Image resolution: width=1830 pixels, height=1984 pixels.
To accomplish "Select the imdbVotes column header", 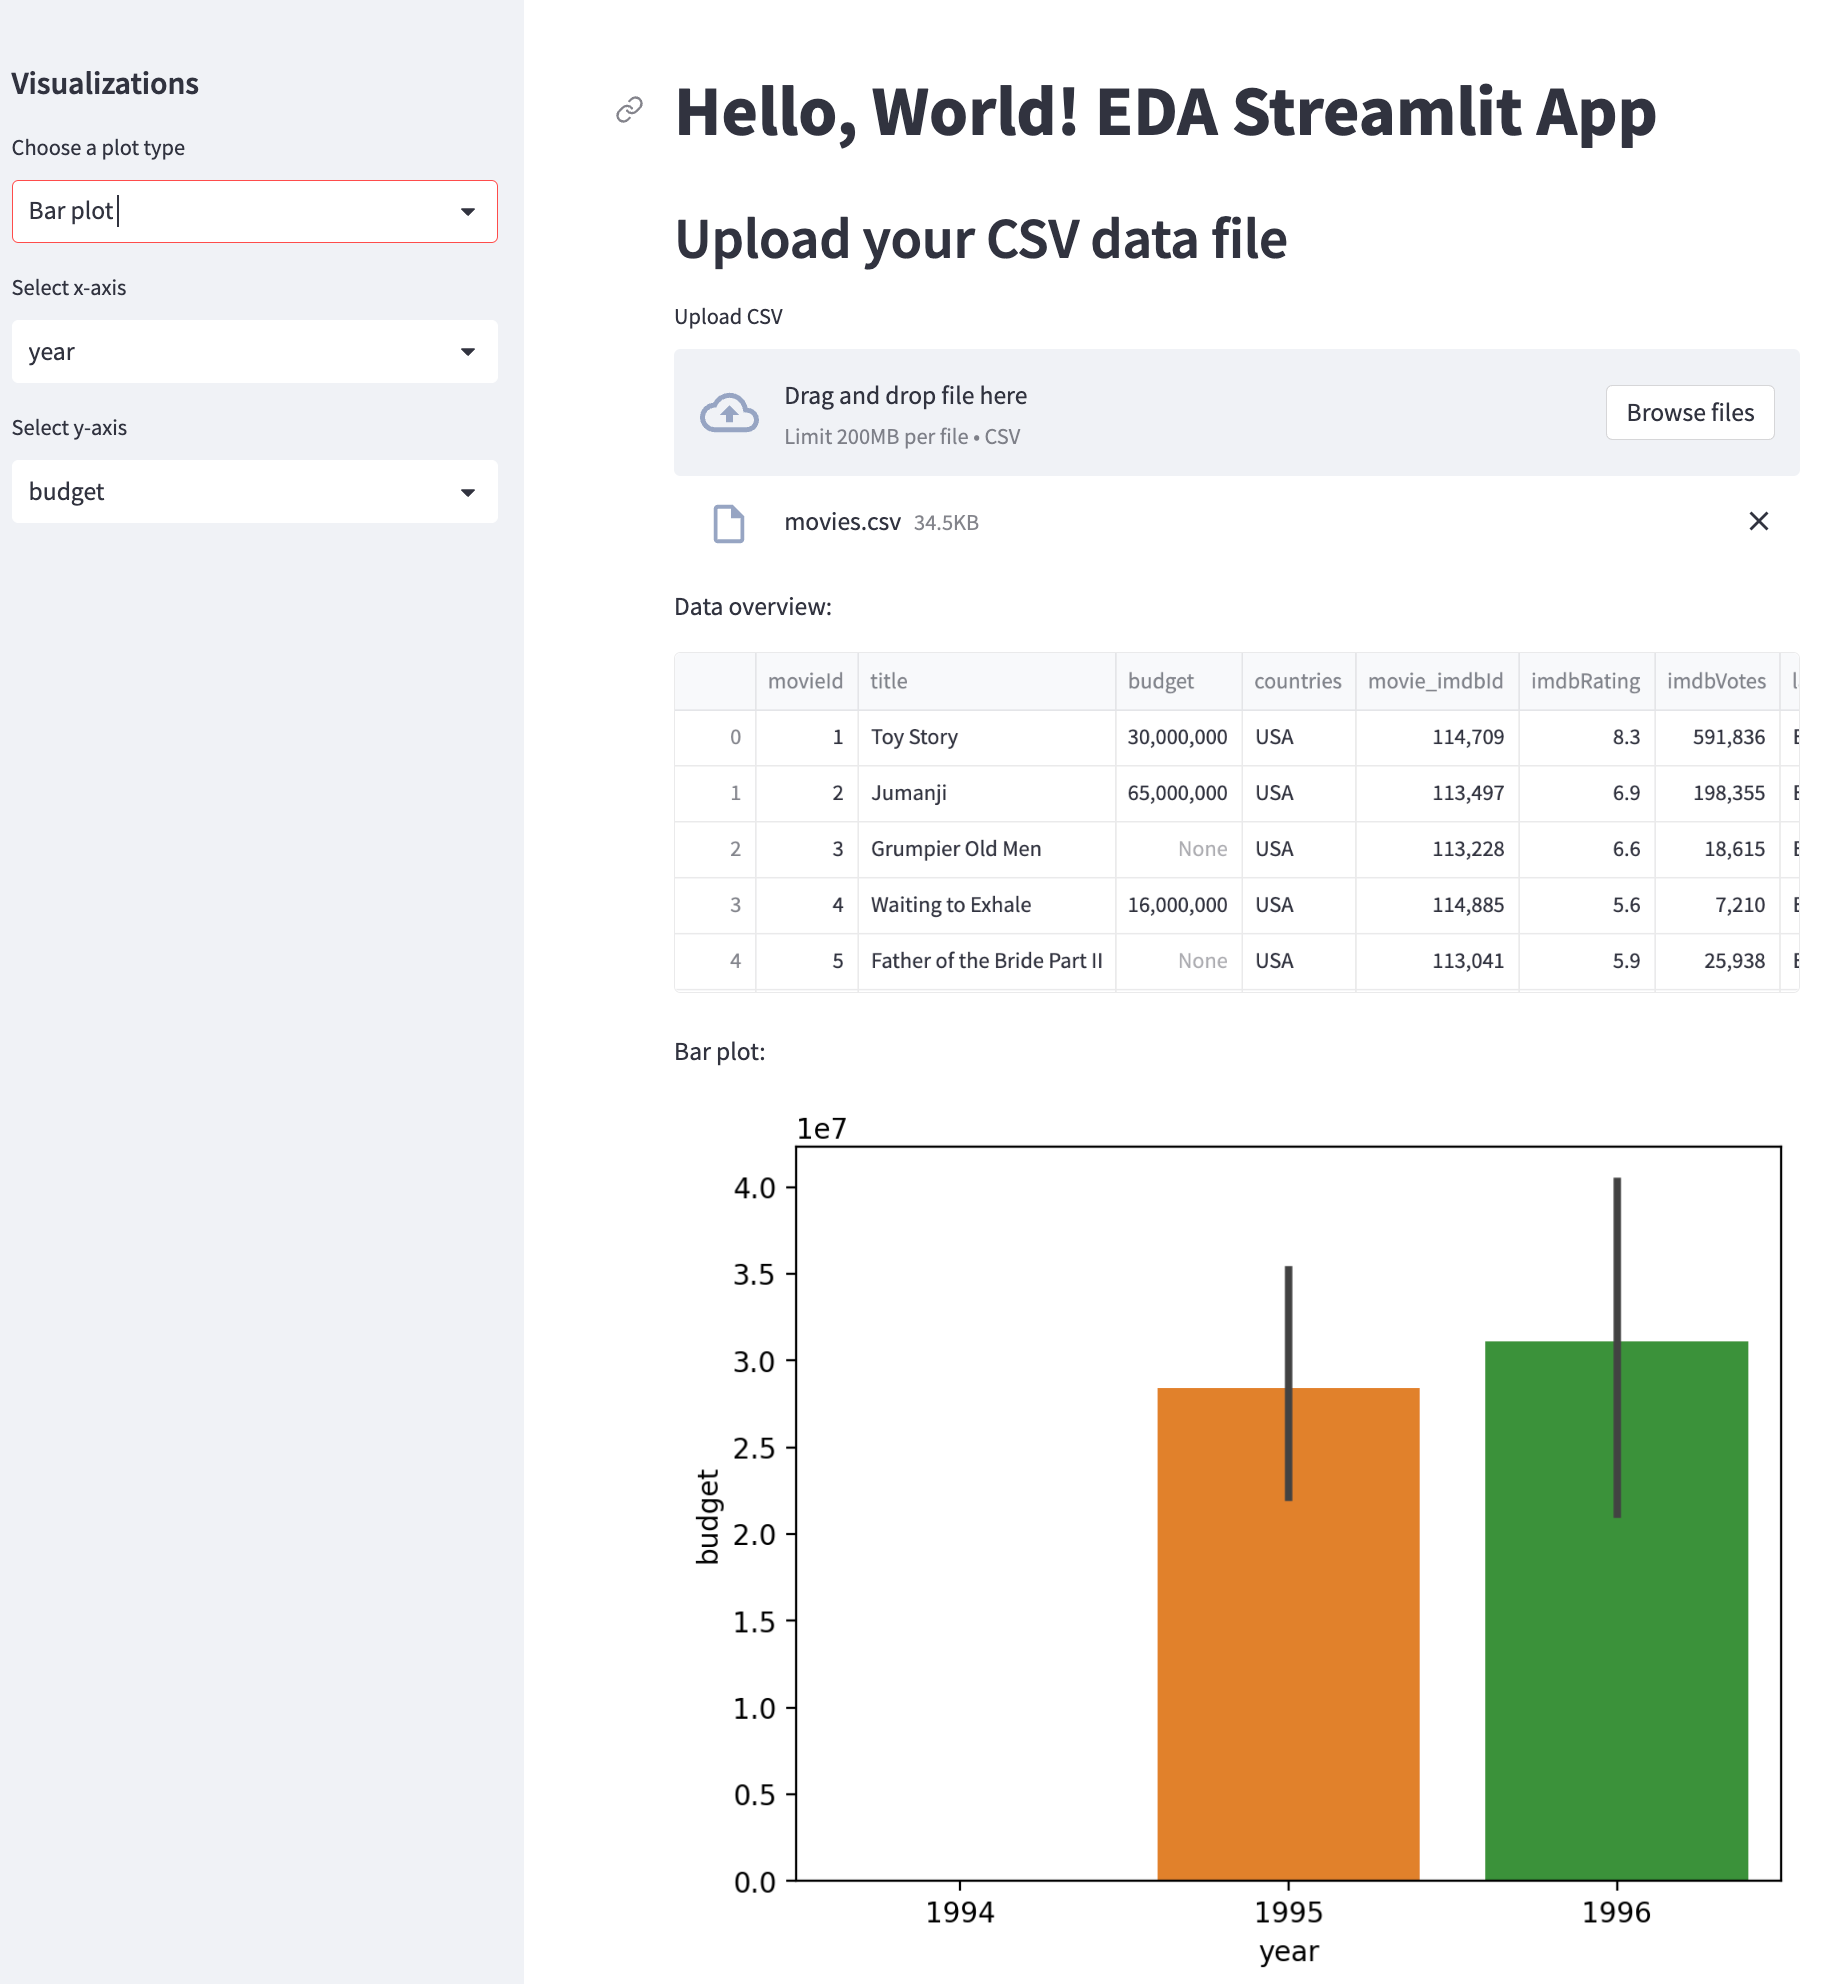I will pyautogui.click(x=1715, y=681).
